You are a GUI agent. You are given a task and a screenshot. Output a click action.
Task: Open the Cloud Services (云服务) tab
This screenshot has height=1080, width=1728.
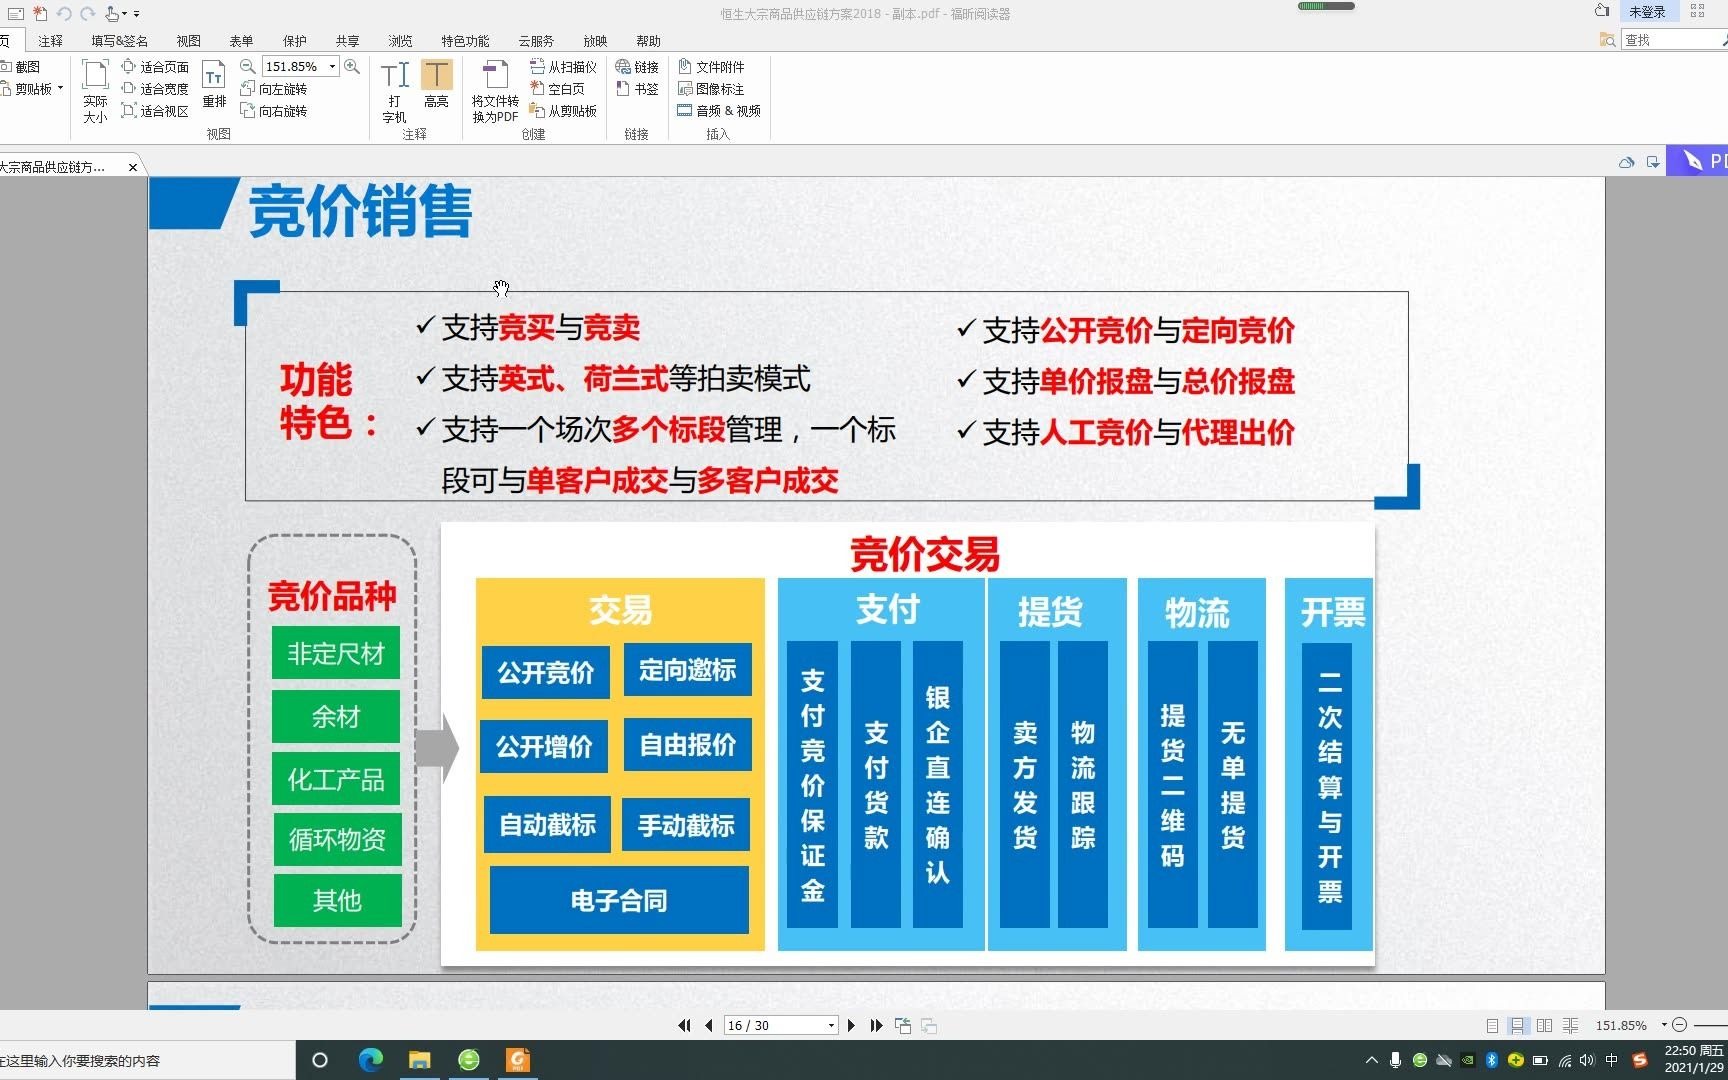(x=536, y=41)
